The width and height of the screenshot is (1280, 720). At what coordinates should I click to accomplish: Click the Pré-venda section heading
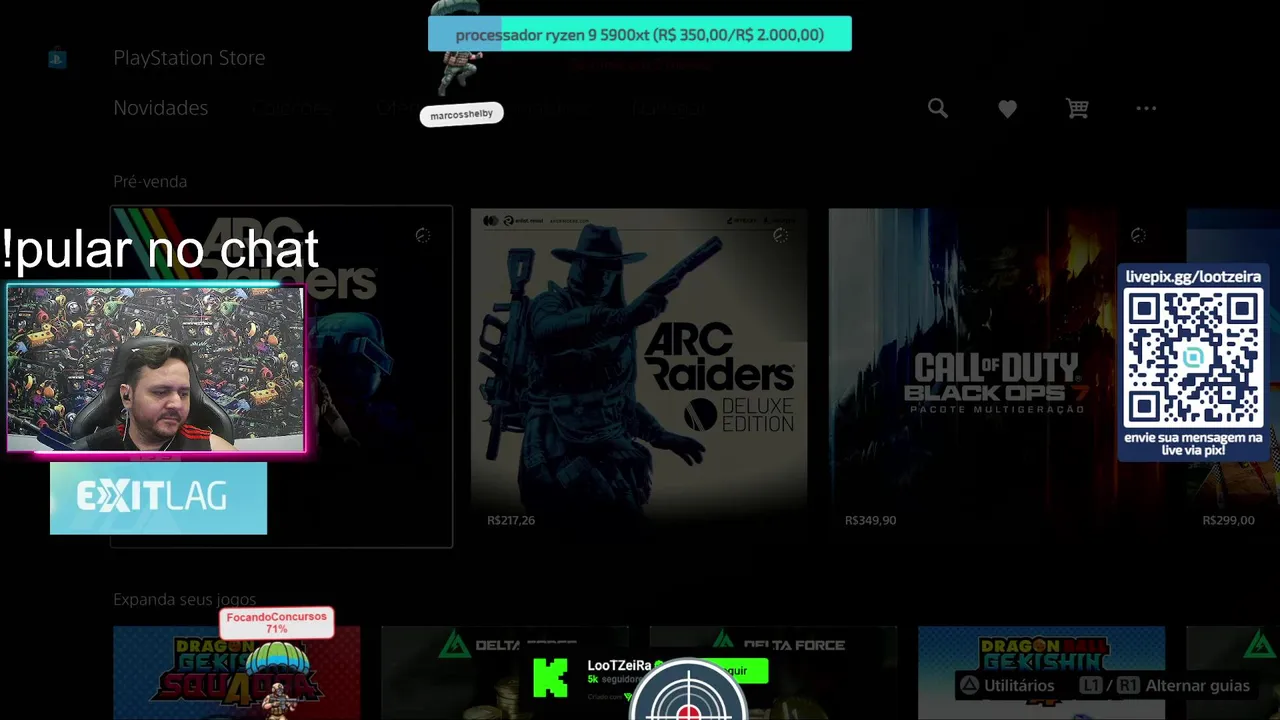[x=150, y=181]
